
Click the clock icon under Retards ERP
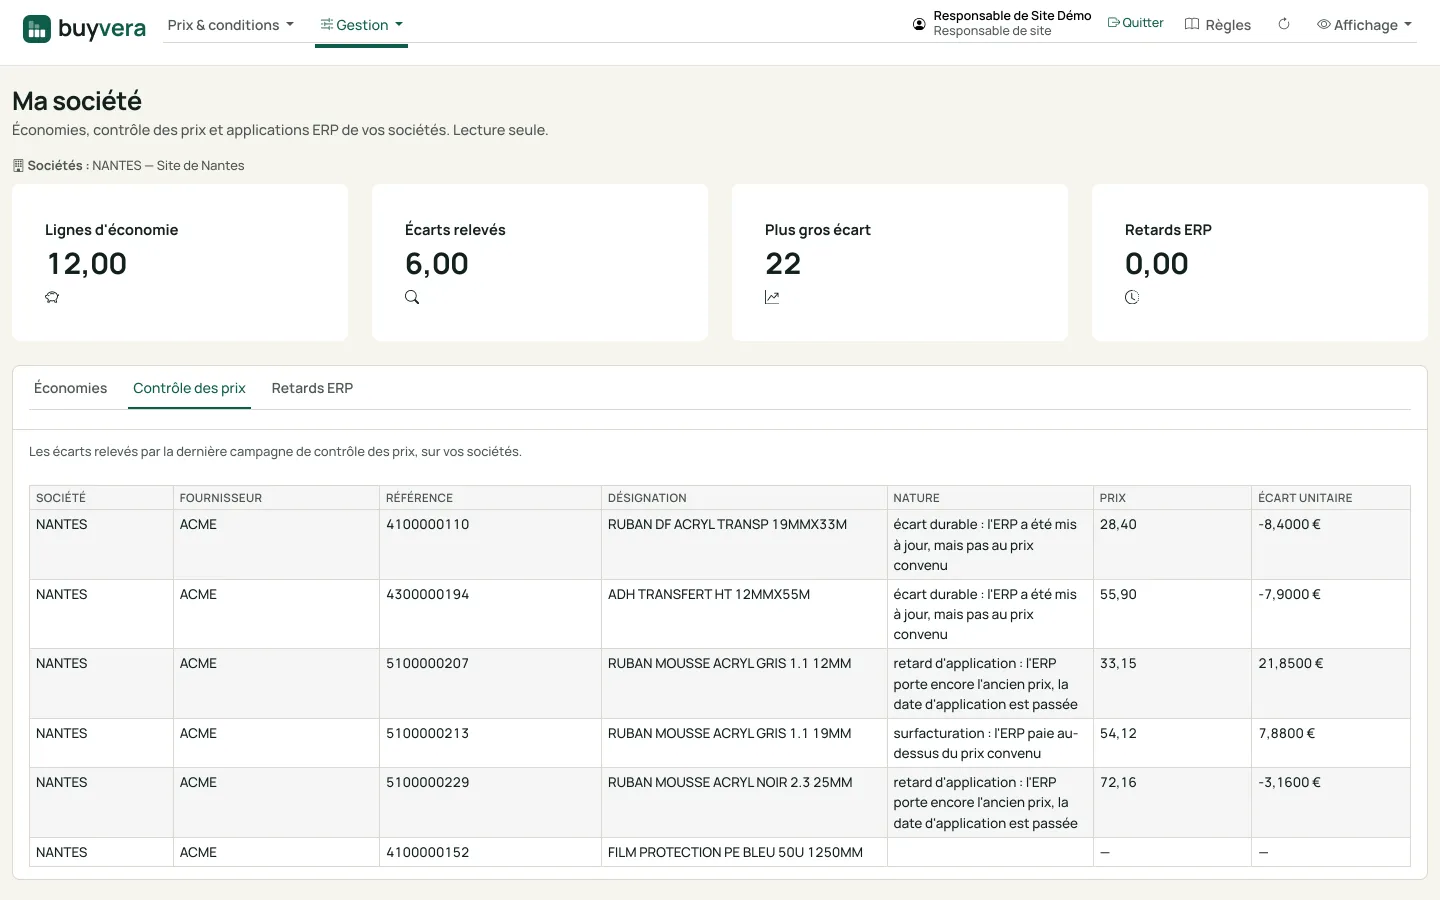(1132, 297)
